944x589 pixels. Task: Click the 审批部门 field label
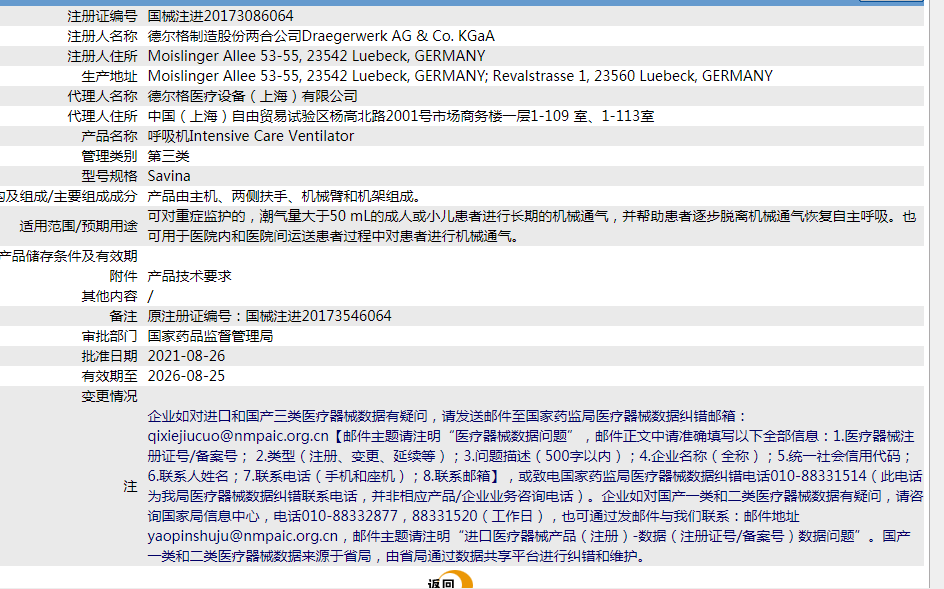pos(110,336)
